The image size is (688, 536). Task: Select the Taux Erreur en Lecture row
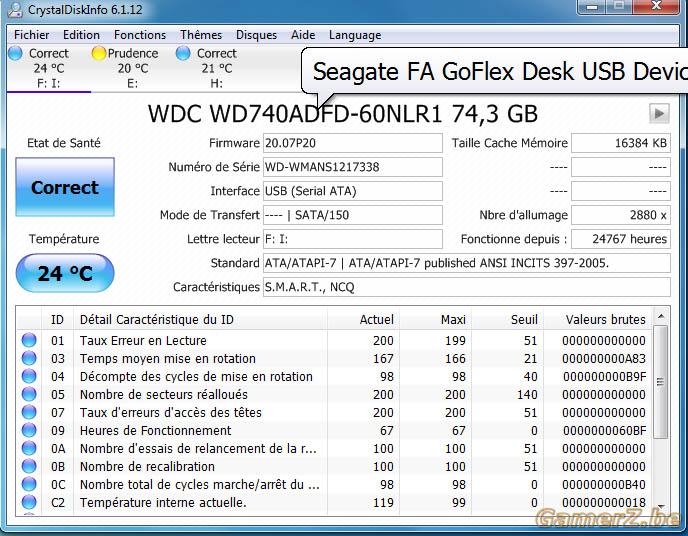coord(334,340)
